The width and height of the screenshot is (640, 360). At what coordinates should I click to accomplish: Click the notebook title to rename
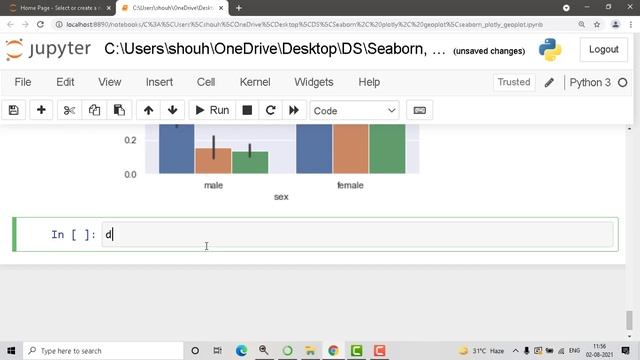[275, 49]
